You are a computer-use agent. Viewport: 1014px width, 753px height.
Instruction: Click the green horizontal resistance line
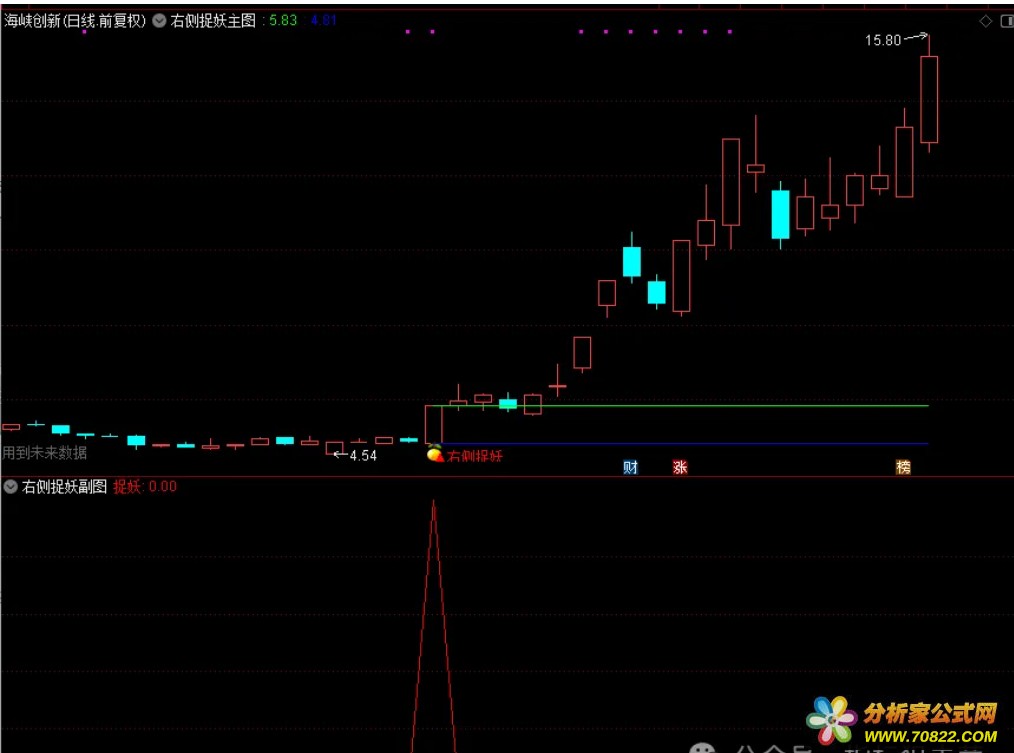tap(685, 406)
